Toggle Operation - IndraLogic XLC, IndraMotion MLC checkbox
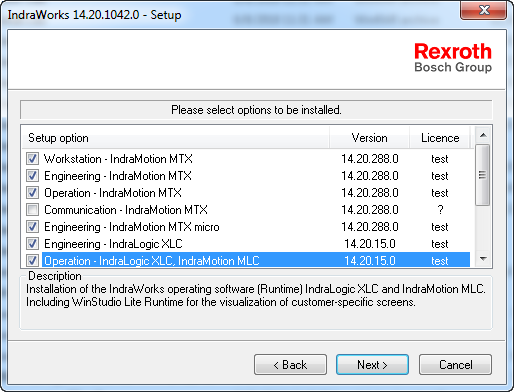Image resolution: width=514 pixels, height=392 pixels. pyautogui.click(x=32, y=260)
